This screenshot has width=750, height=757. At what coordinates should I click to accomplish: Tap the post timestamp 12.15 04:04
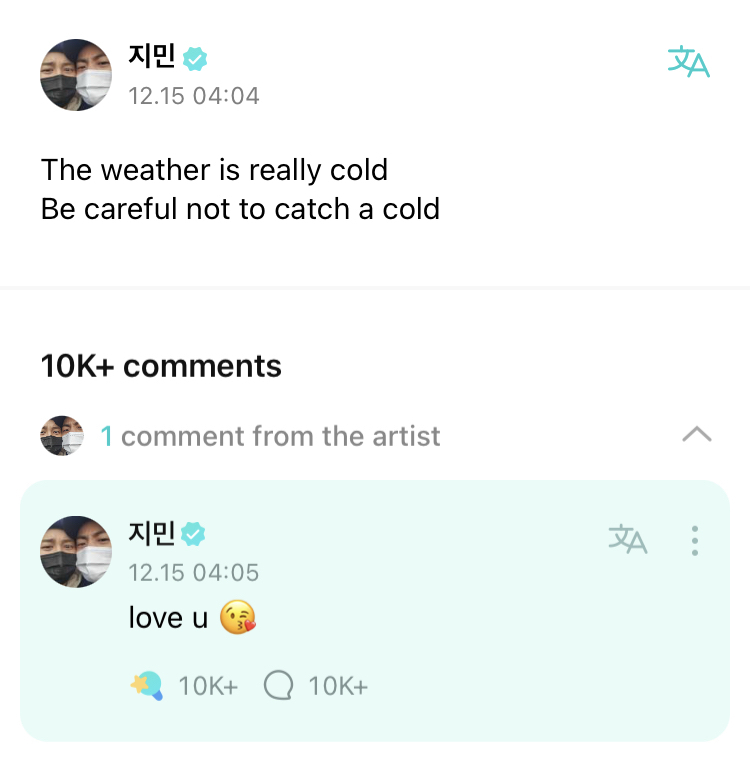pos(193,96)
